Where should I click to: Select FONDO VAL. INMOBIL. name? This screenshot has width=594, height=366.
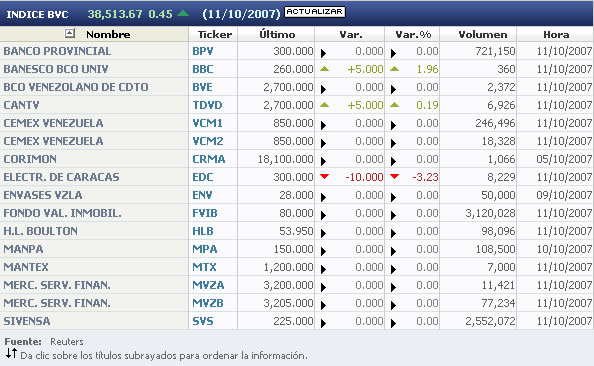click(x=63, y=213)
